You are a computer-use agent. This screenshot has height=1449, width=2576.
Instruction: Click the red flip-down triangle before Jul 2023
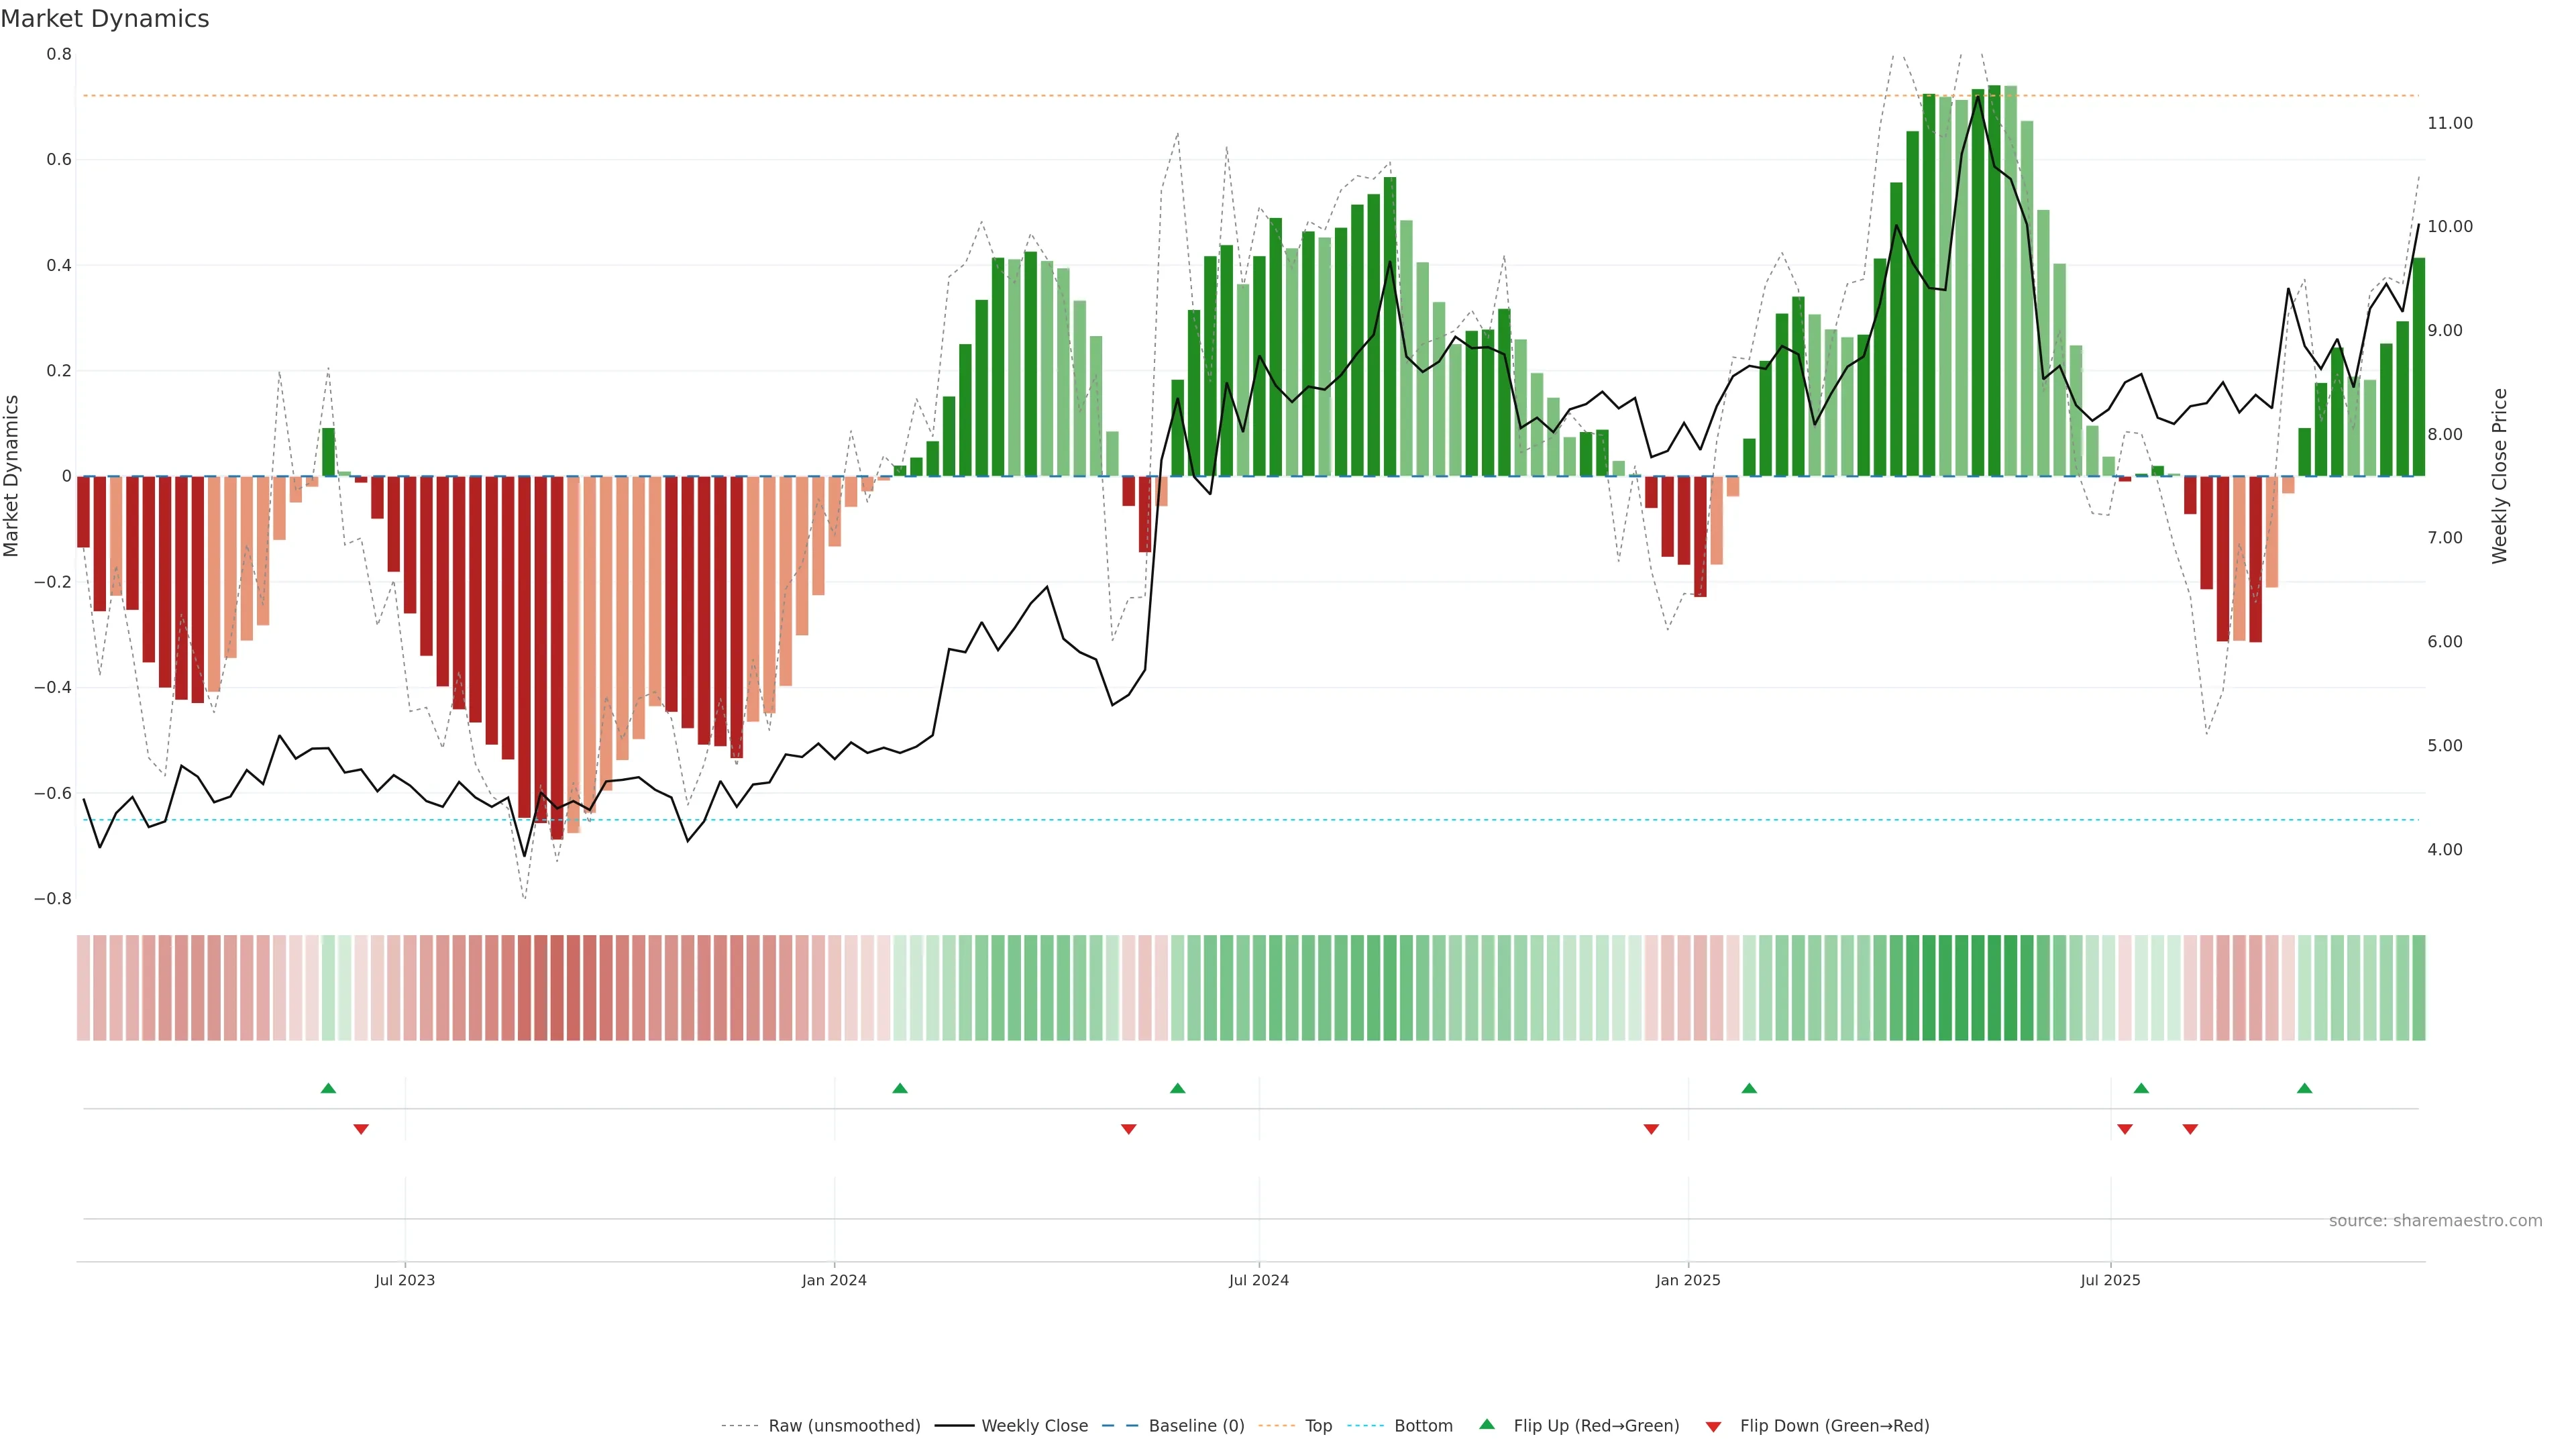click(361, 1129)
